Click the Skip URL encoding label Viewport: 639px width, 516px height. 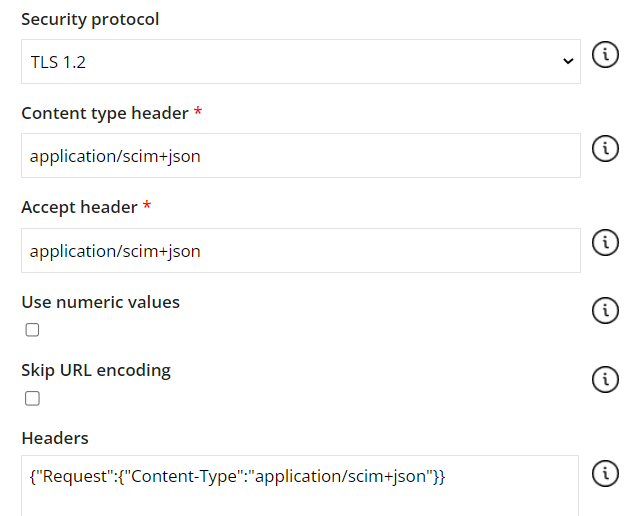pos(96,370)
